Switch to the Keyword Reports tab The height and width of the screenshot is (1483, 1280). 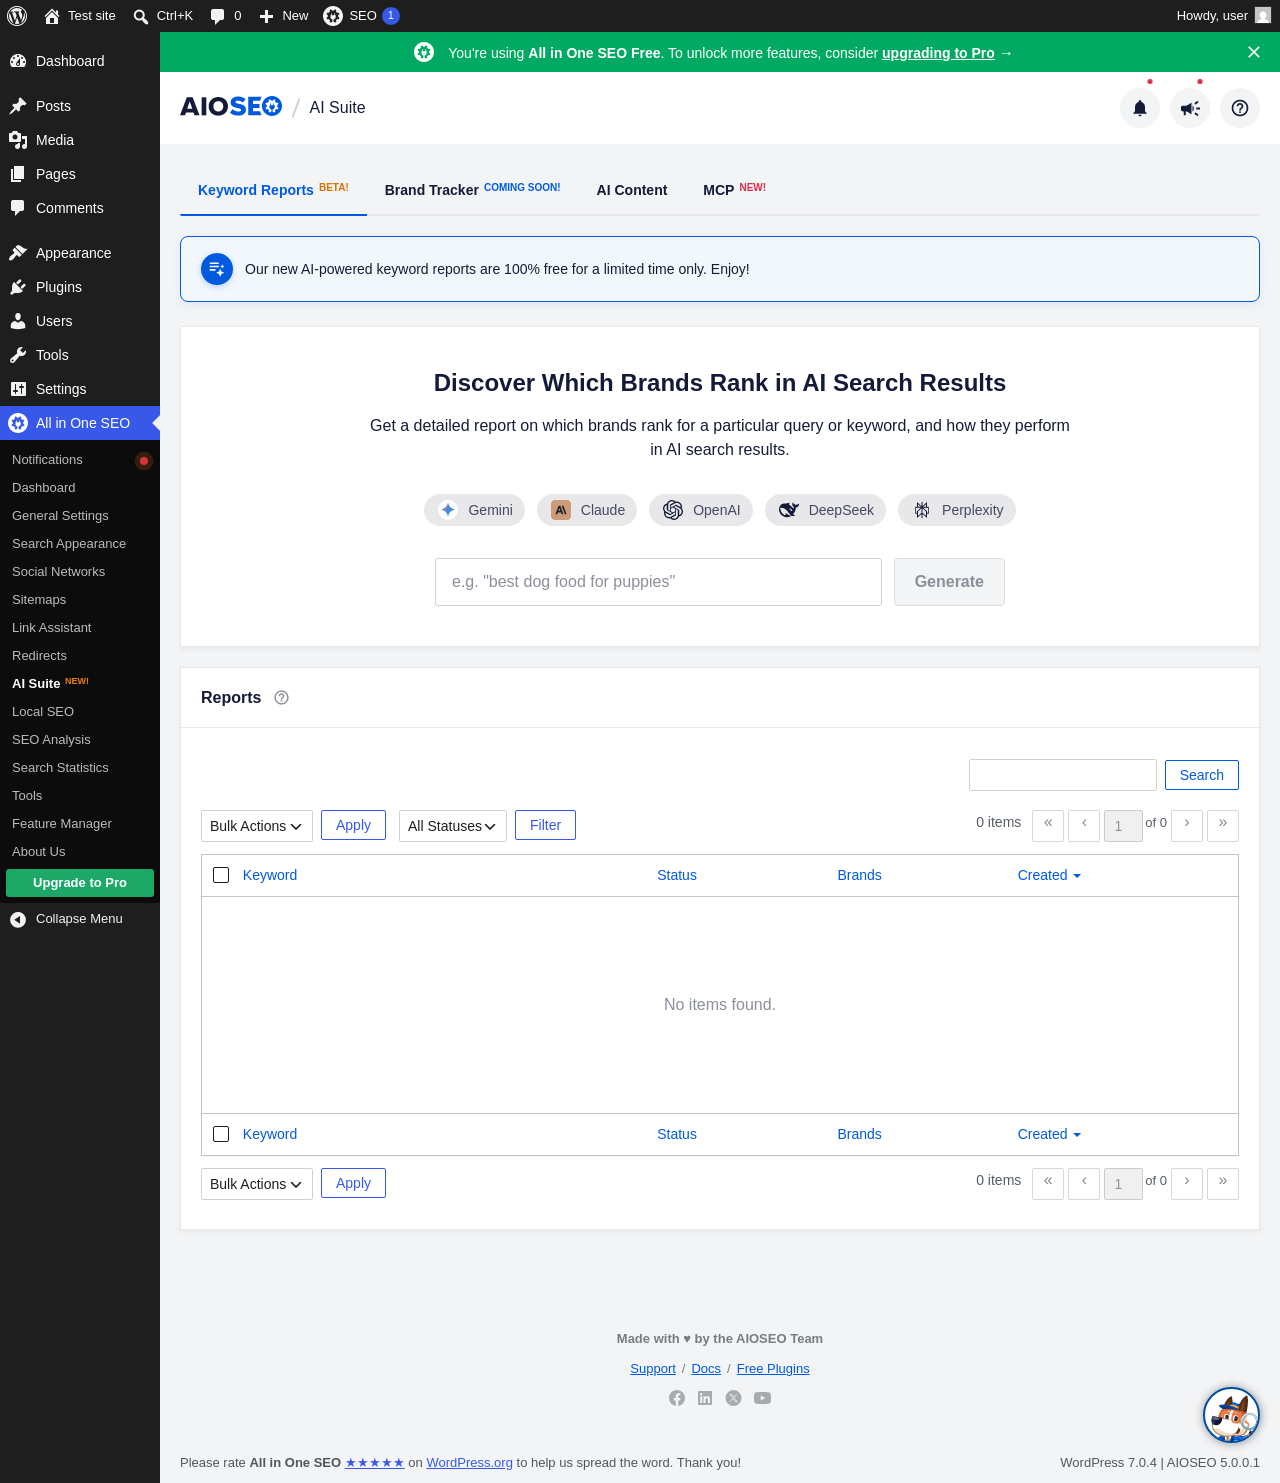[273, 190]
